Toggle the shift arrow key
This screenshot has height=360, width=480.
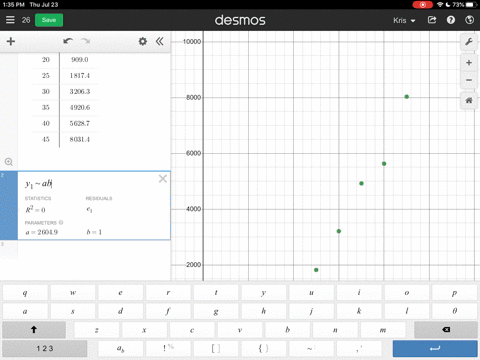tap(34, 330)
